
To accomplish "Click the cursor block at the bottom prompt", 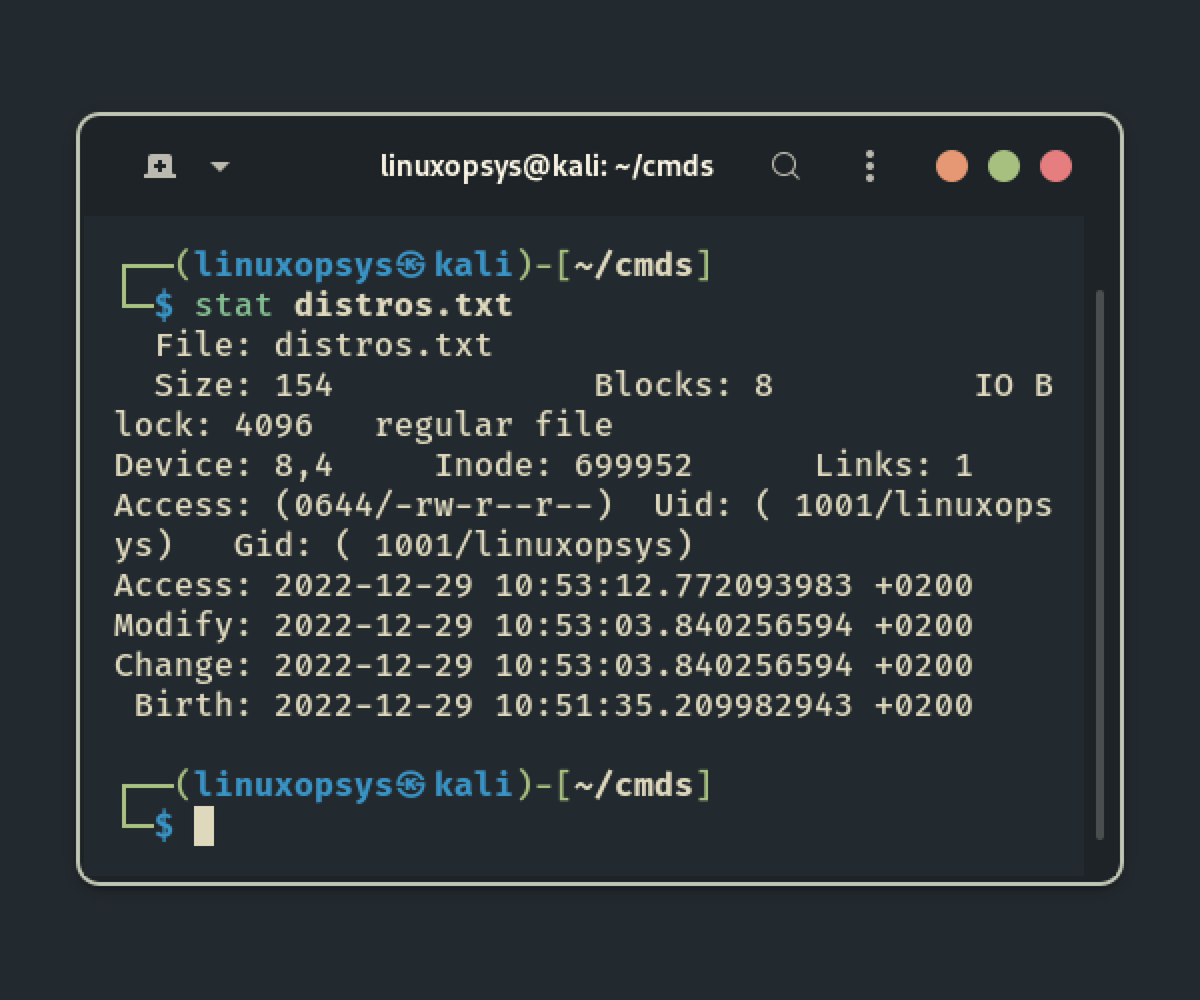I will click(x=204, y=826).
